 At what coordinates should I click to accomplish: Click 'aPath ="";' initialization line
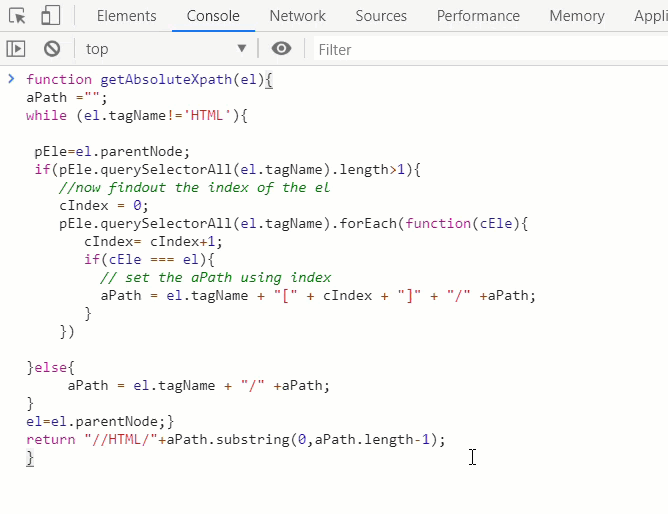[x=67, y=98]
